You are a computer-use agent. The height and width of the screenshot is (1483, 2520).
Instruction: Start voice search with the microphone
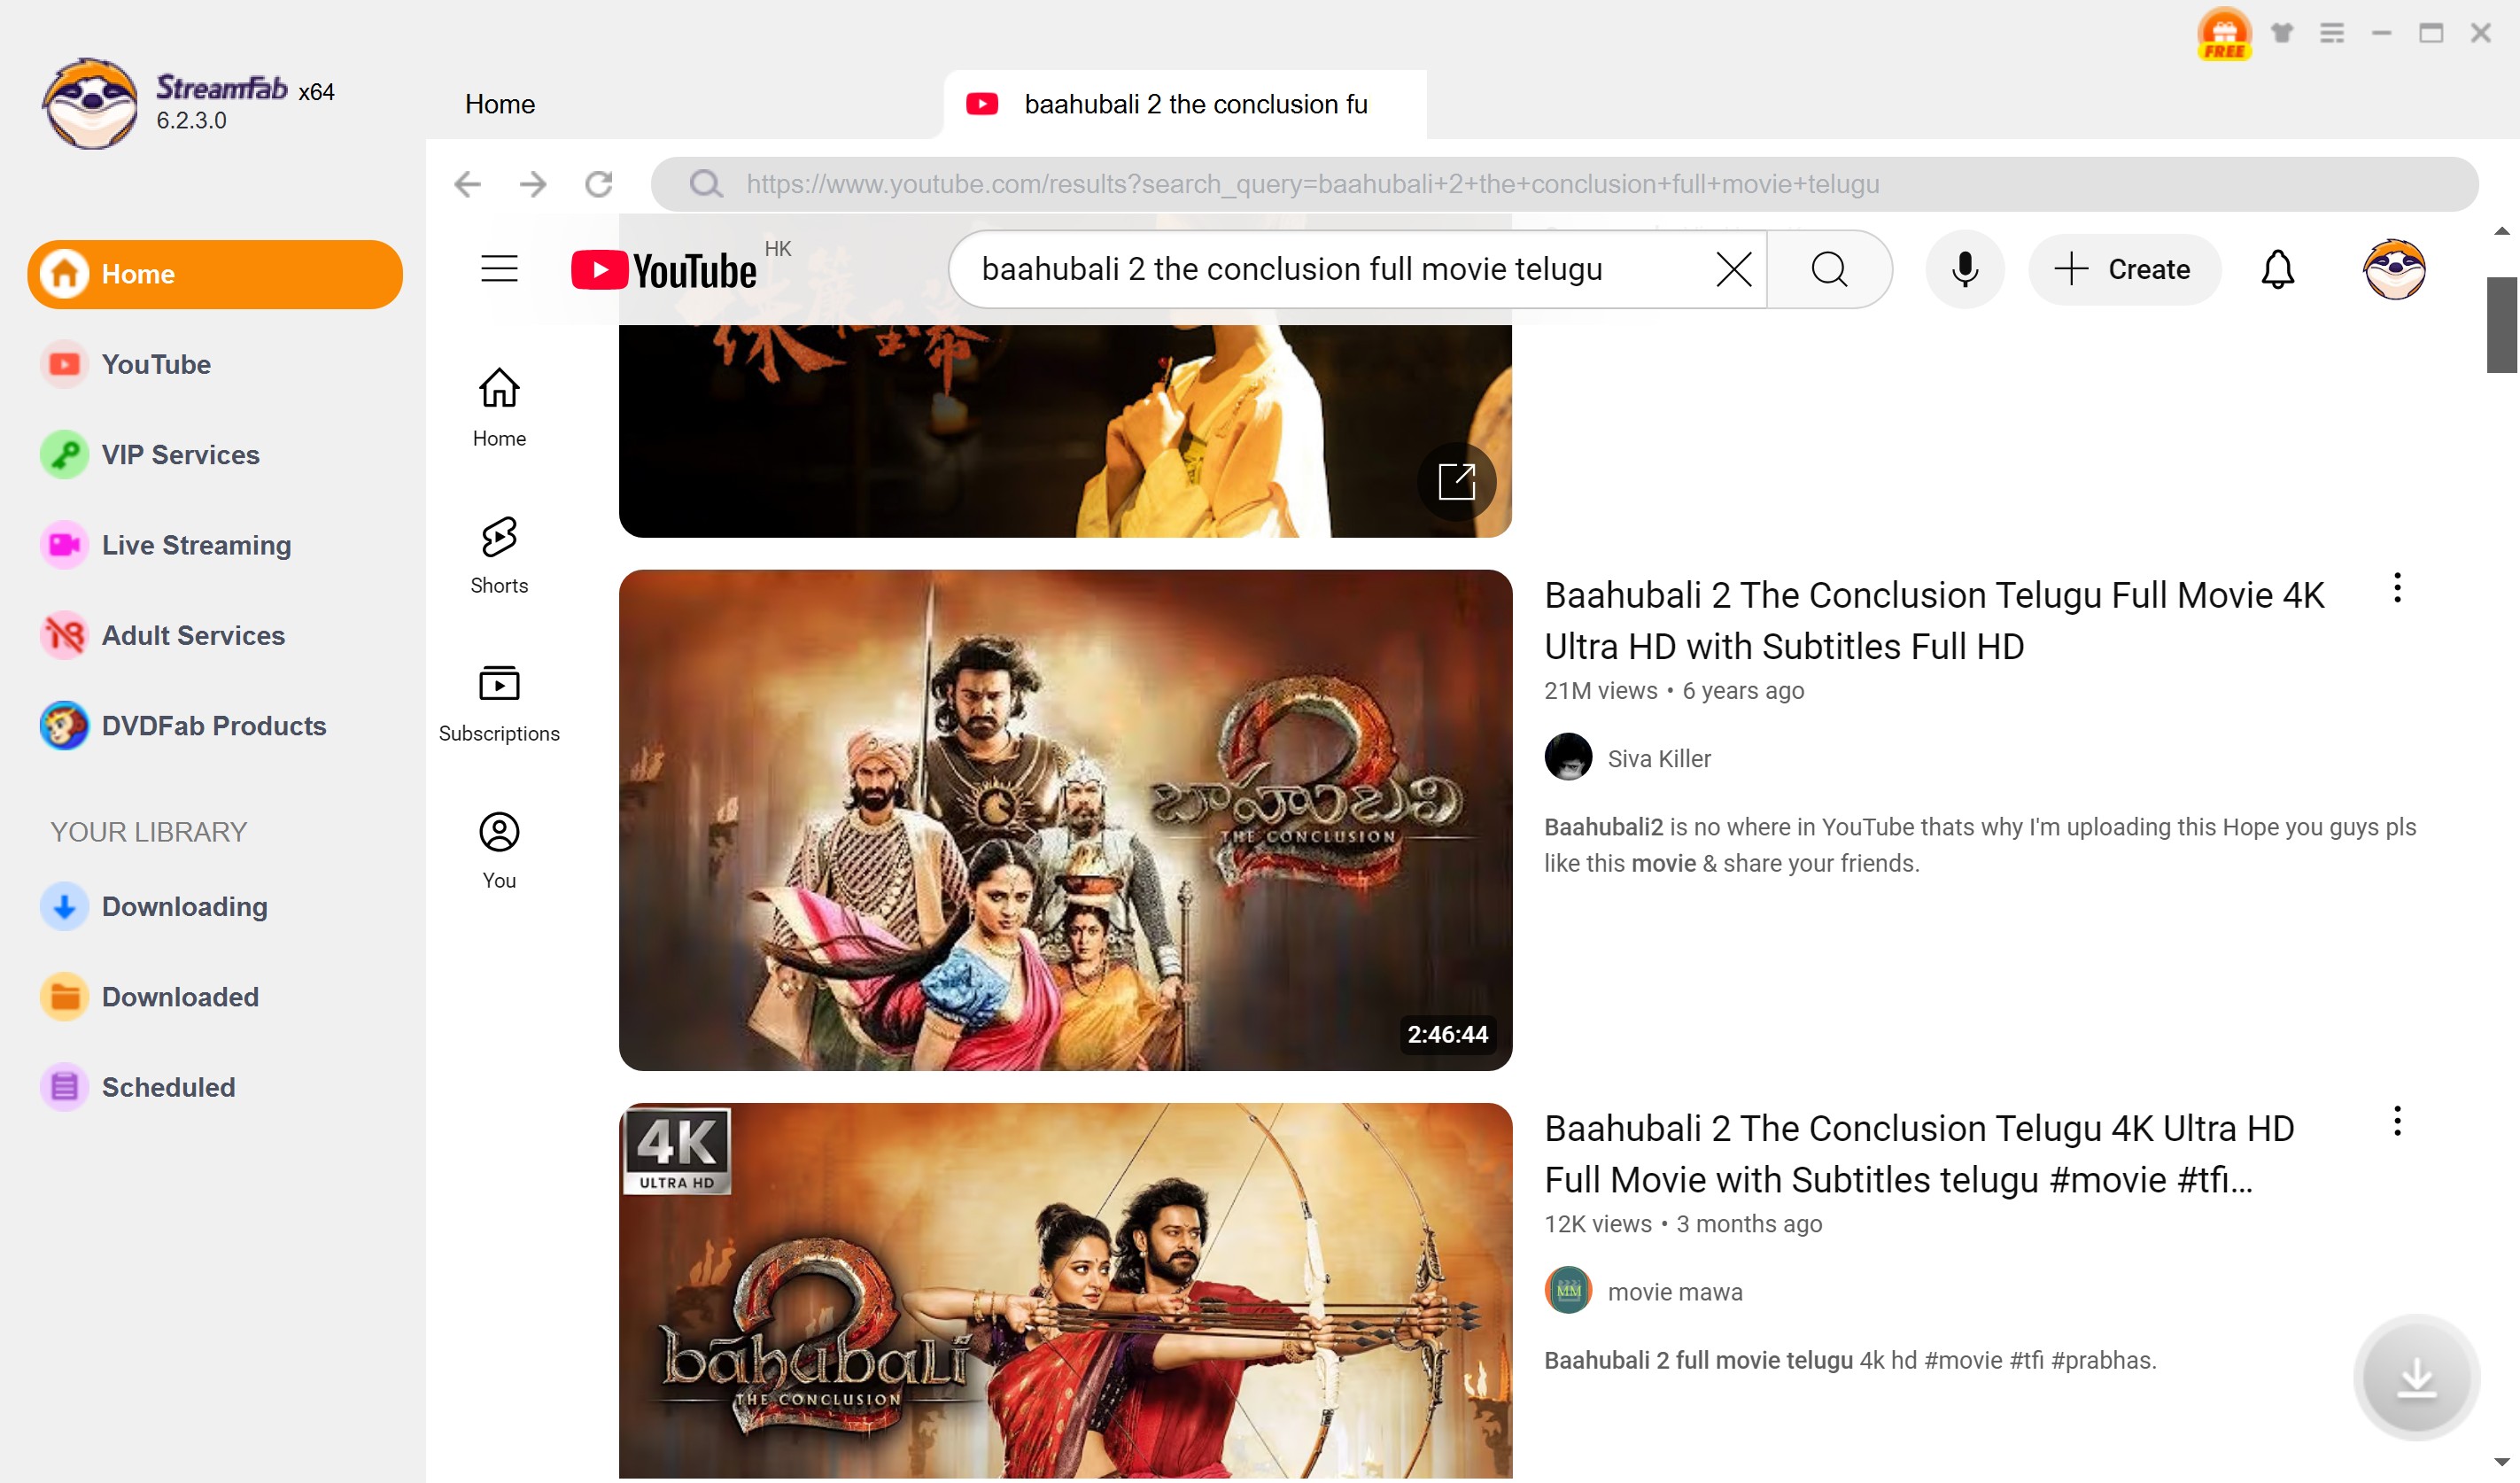(x=1964, y=269)
